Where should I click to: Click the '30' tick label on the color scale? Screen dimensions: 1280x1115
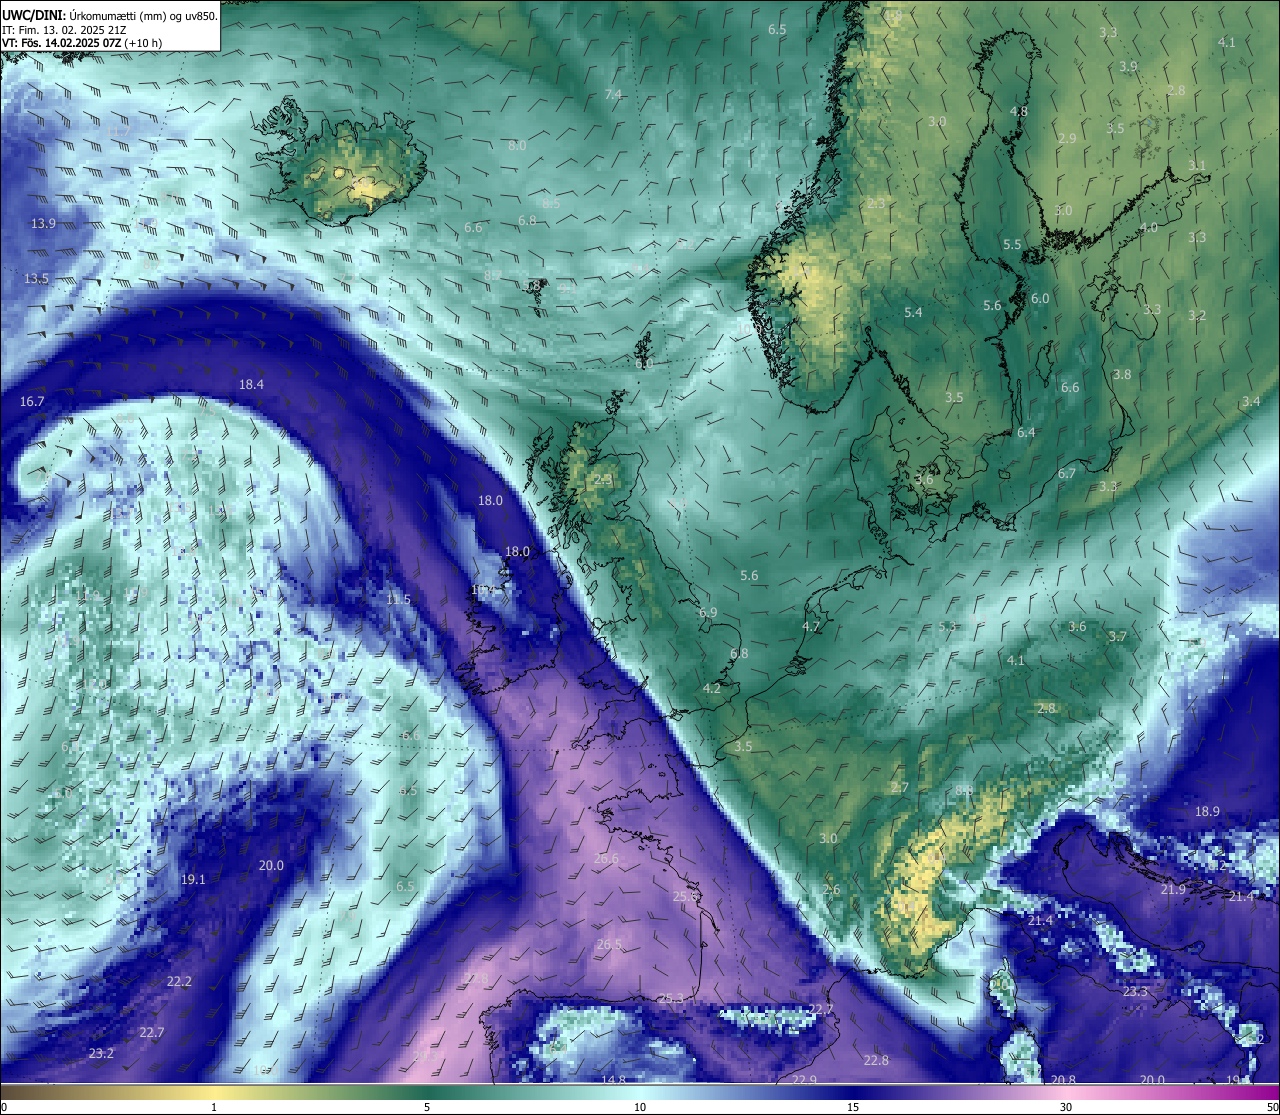[x=1066, y=1107]
